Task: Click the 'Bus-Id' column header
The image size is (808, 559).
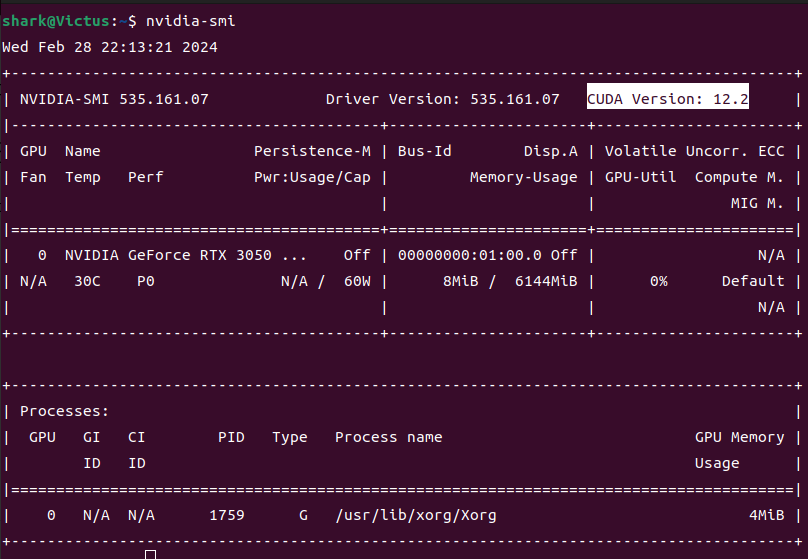Action: click(x=425, y=151)
